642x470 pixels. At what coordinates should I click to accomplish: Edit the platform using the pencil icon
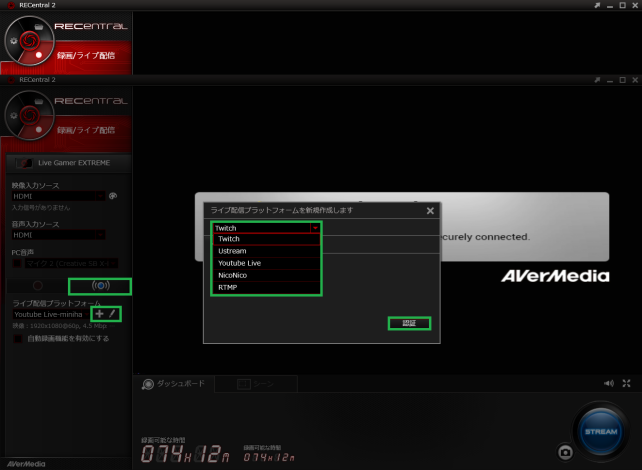point(112,314)
